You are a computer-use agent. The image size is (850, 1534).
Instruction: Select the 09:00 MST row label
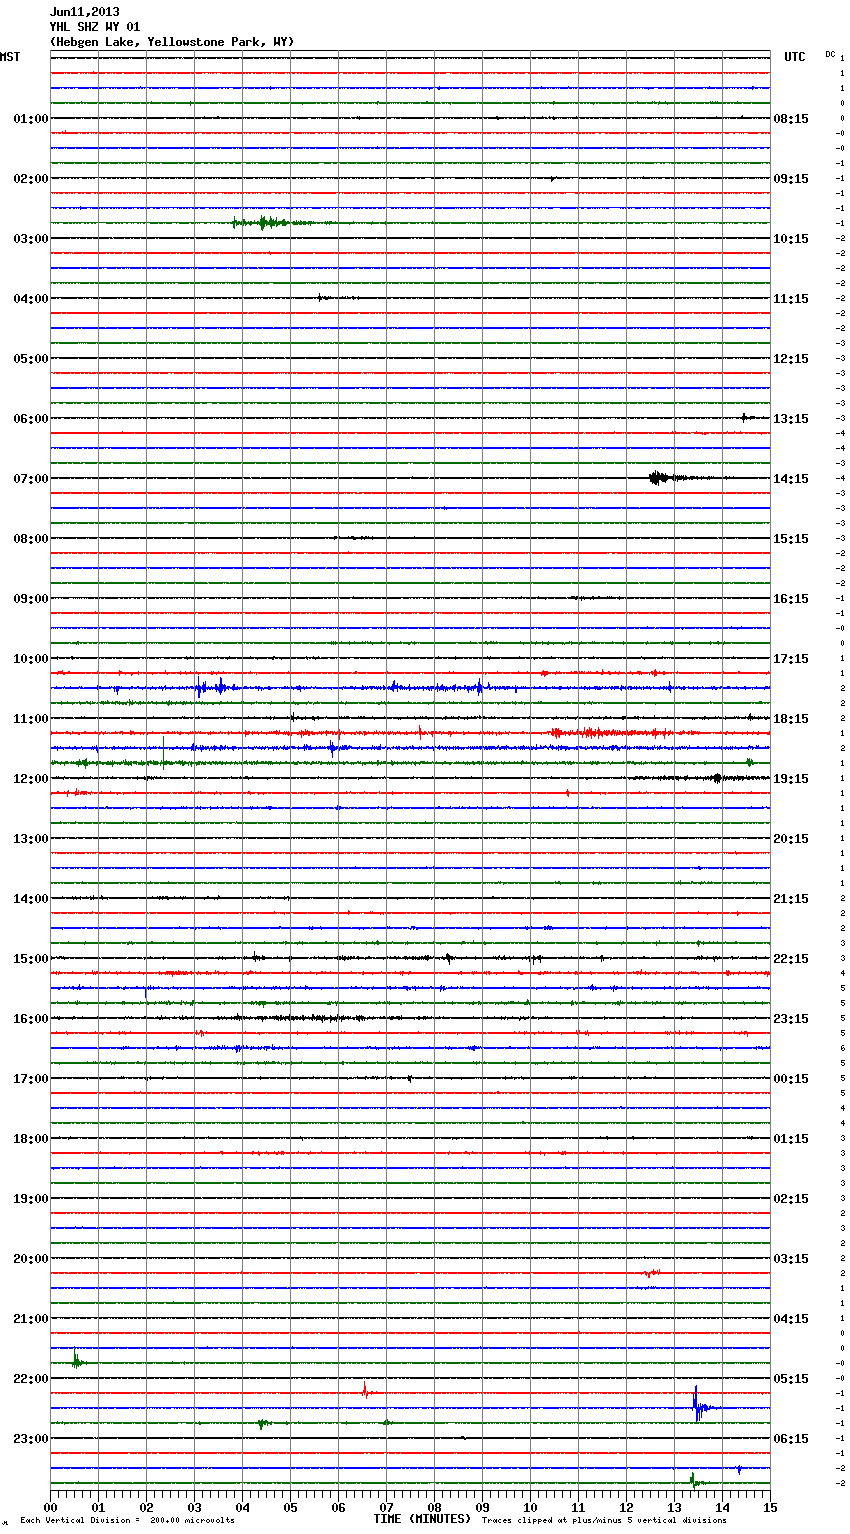pos(30,599)
